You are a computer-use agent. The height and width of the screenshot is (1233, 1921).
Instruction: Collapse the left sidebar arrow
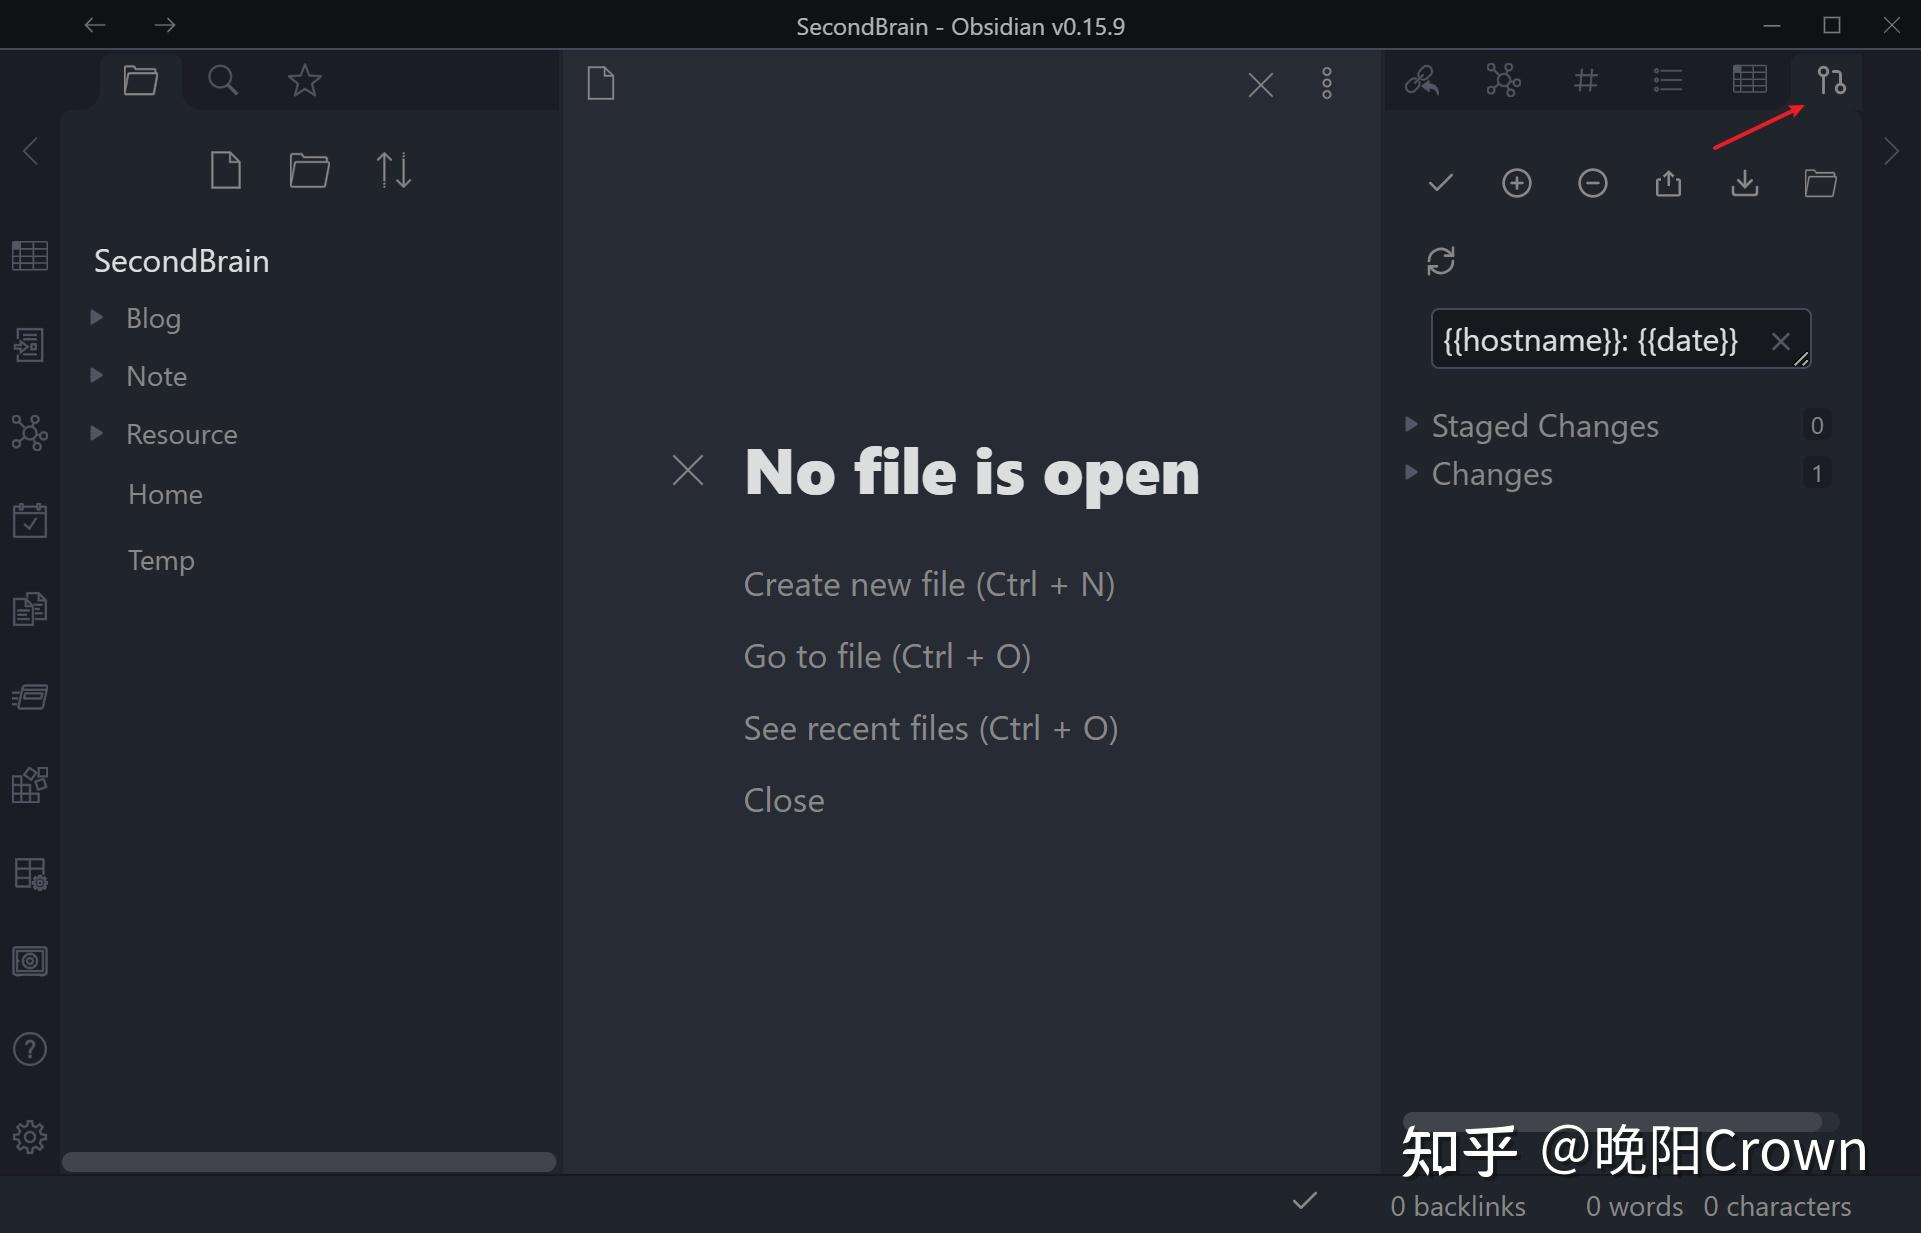click(x=31, y=152)
